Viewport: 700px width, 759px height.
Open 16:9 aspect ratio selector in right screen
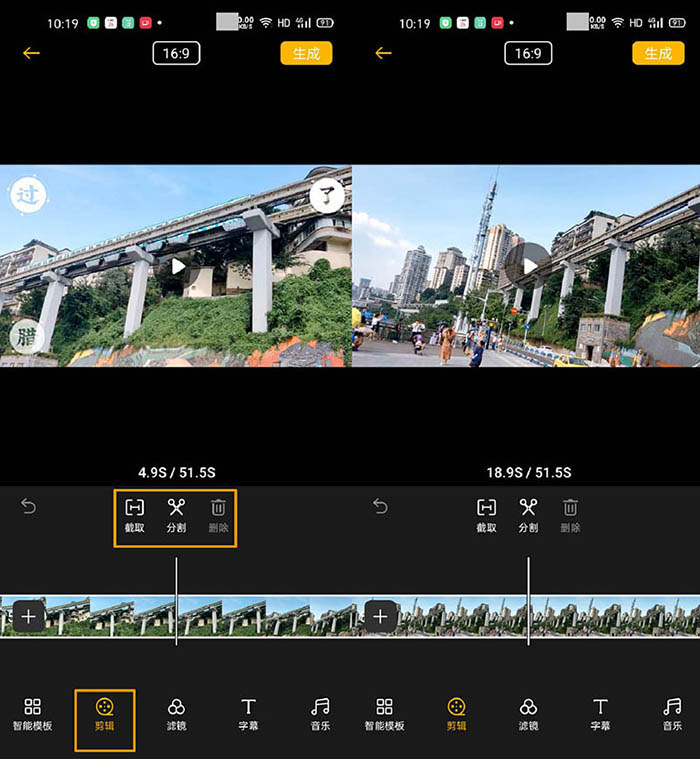(x=528, y=53)
